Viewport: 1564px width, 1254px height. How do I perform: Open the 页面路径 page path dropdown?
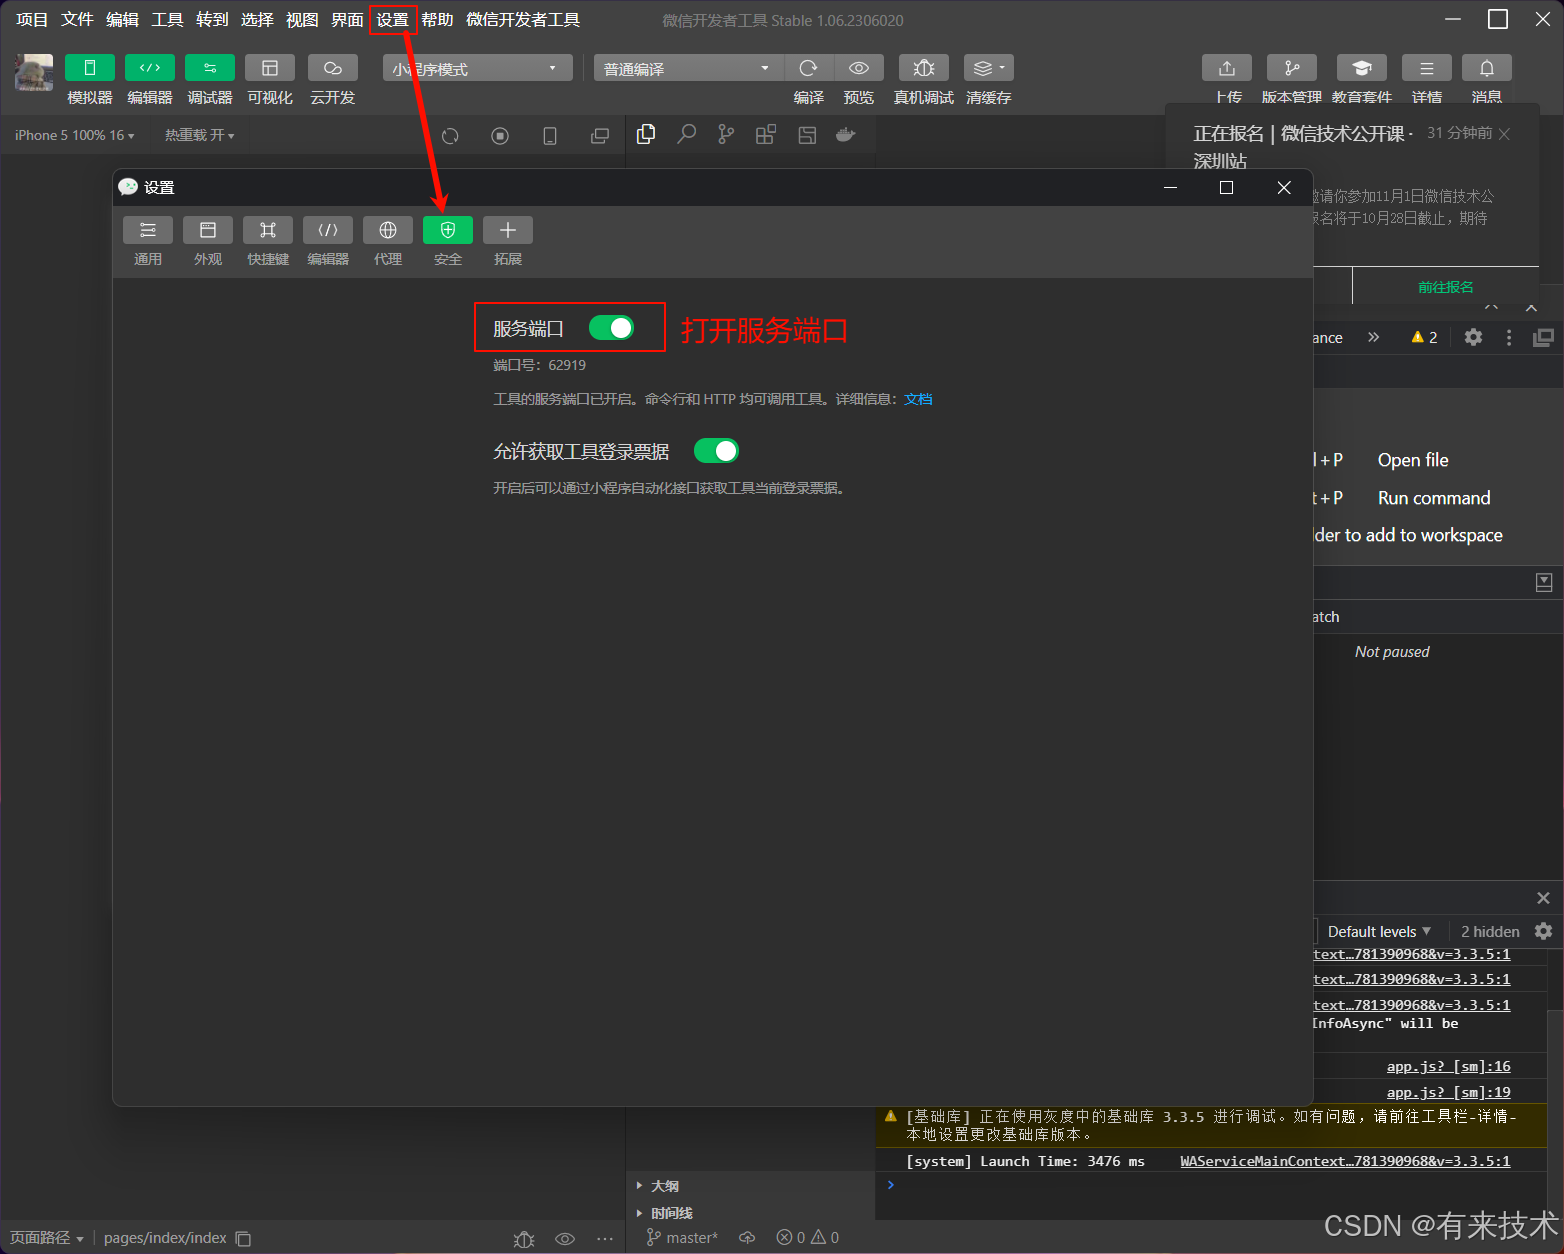click(47, 1238)
